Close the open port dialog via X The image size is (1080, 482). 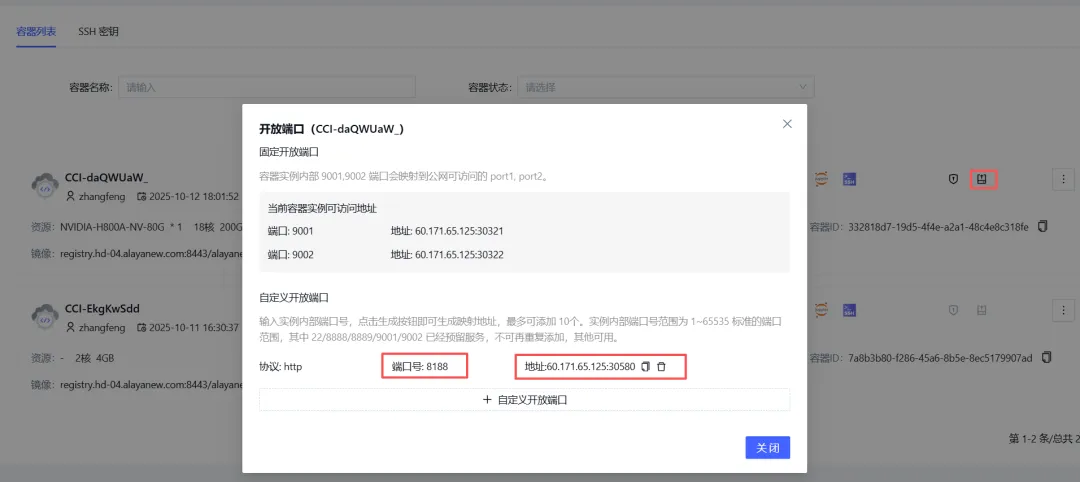tap(787, 124)
